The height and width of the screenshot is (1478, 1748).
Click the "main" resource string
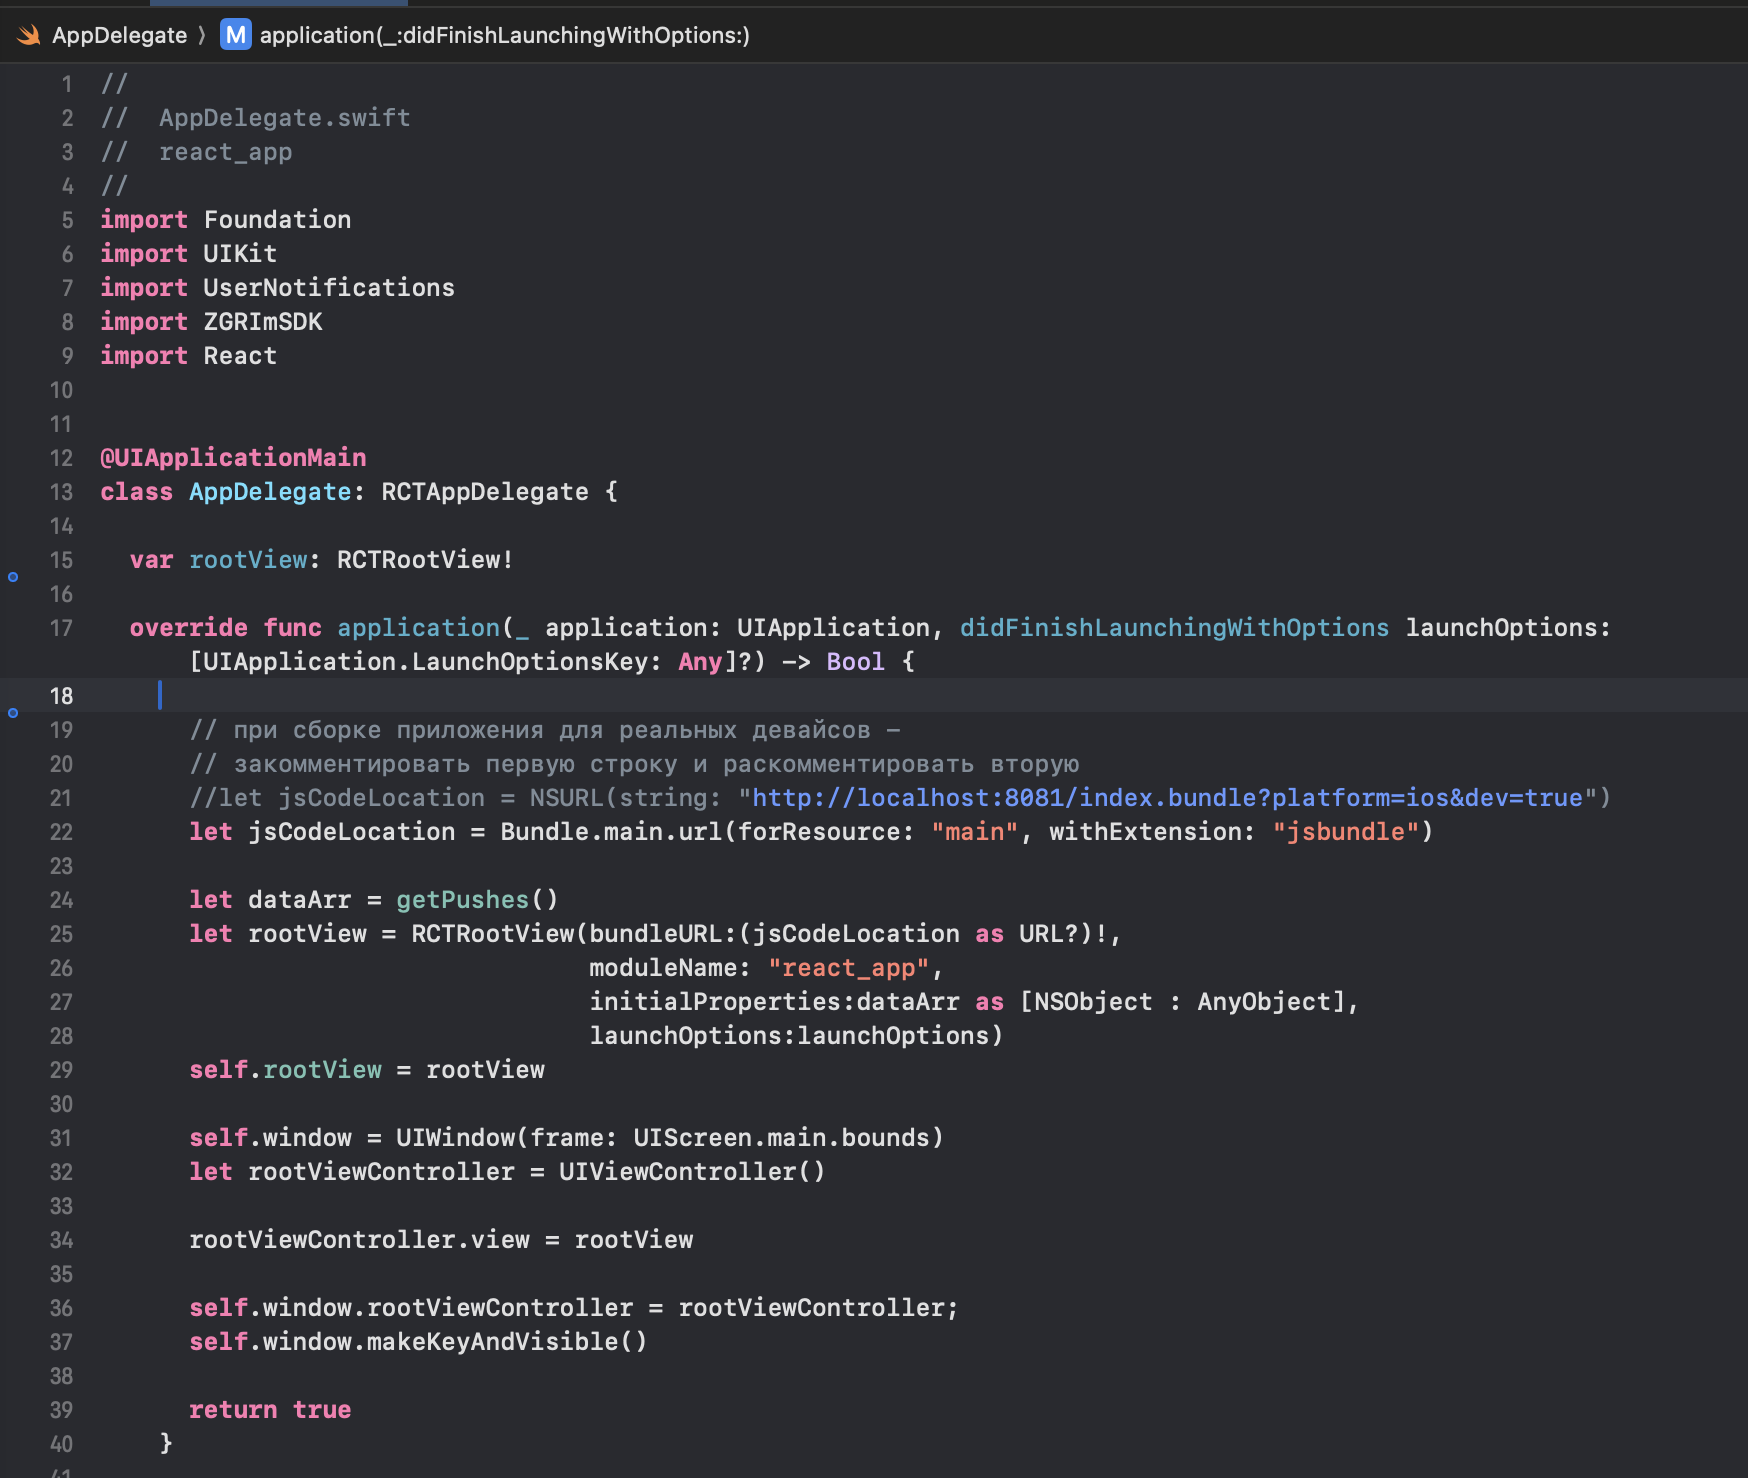tap(975, 832)
